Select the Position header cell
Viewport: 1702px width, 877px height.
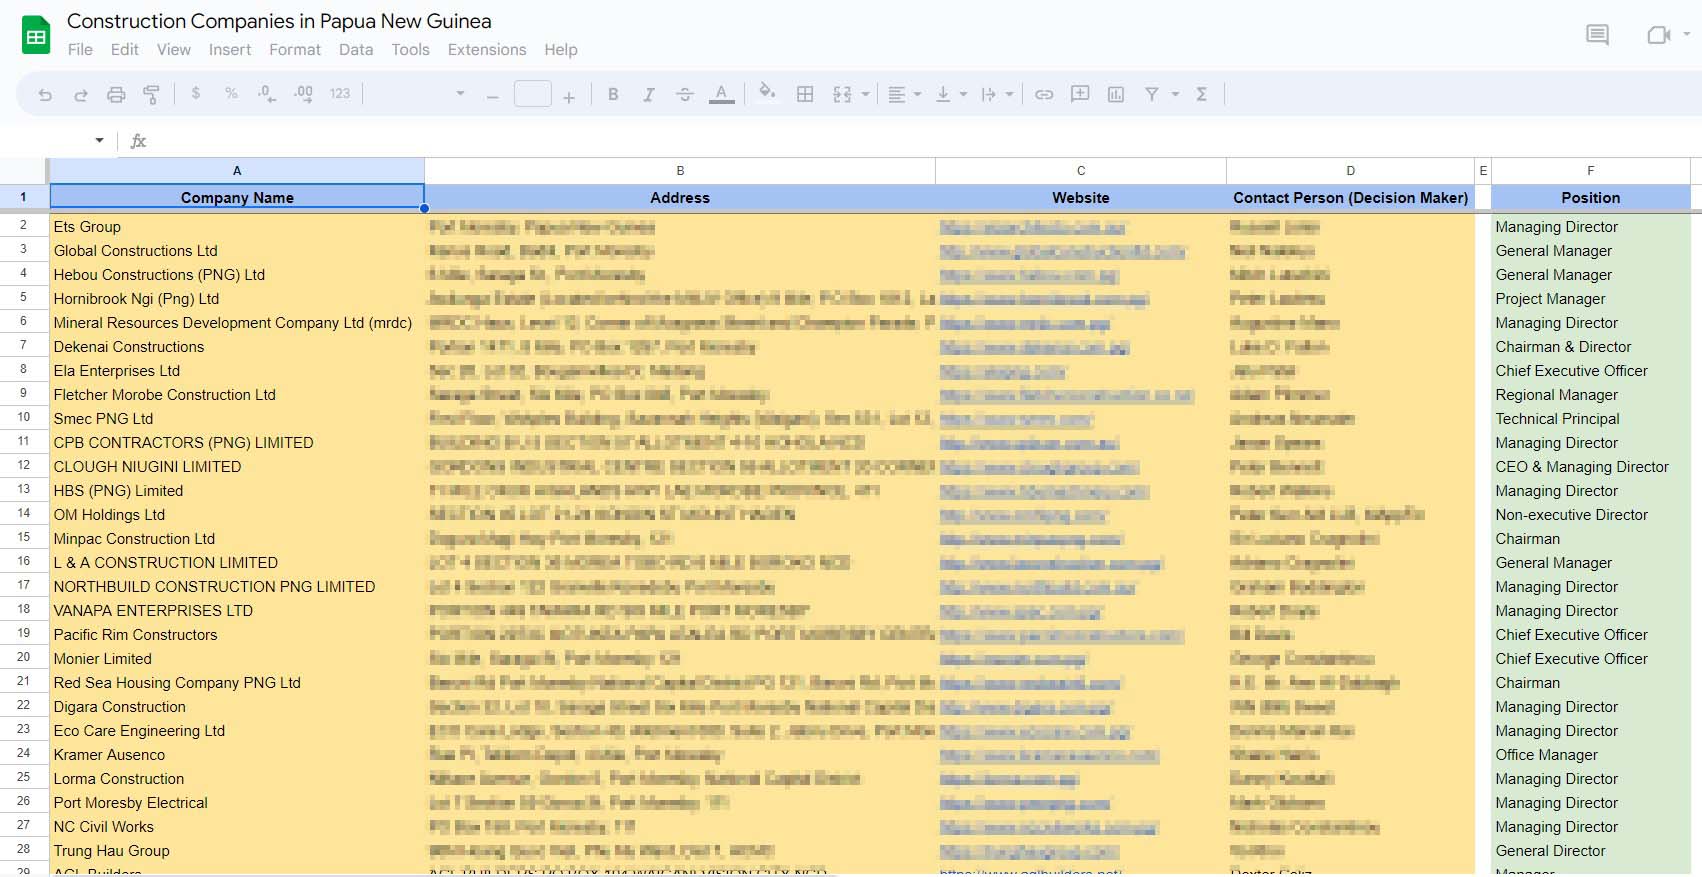coord(1591,198)
